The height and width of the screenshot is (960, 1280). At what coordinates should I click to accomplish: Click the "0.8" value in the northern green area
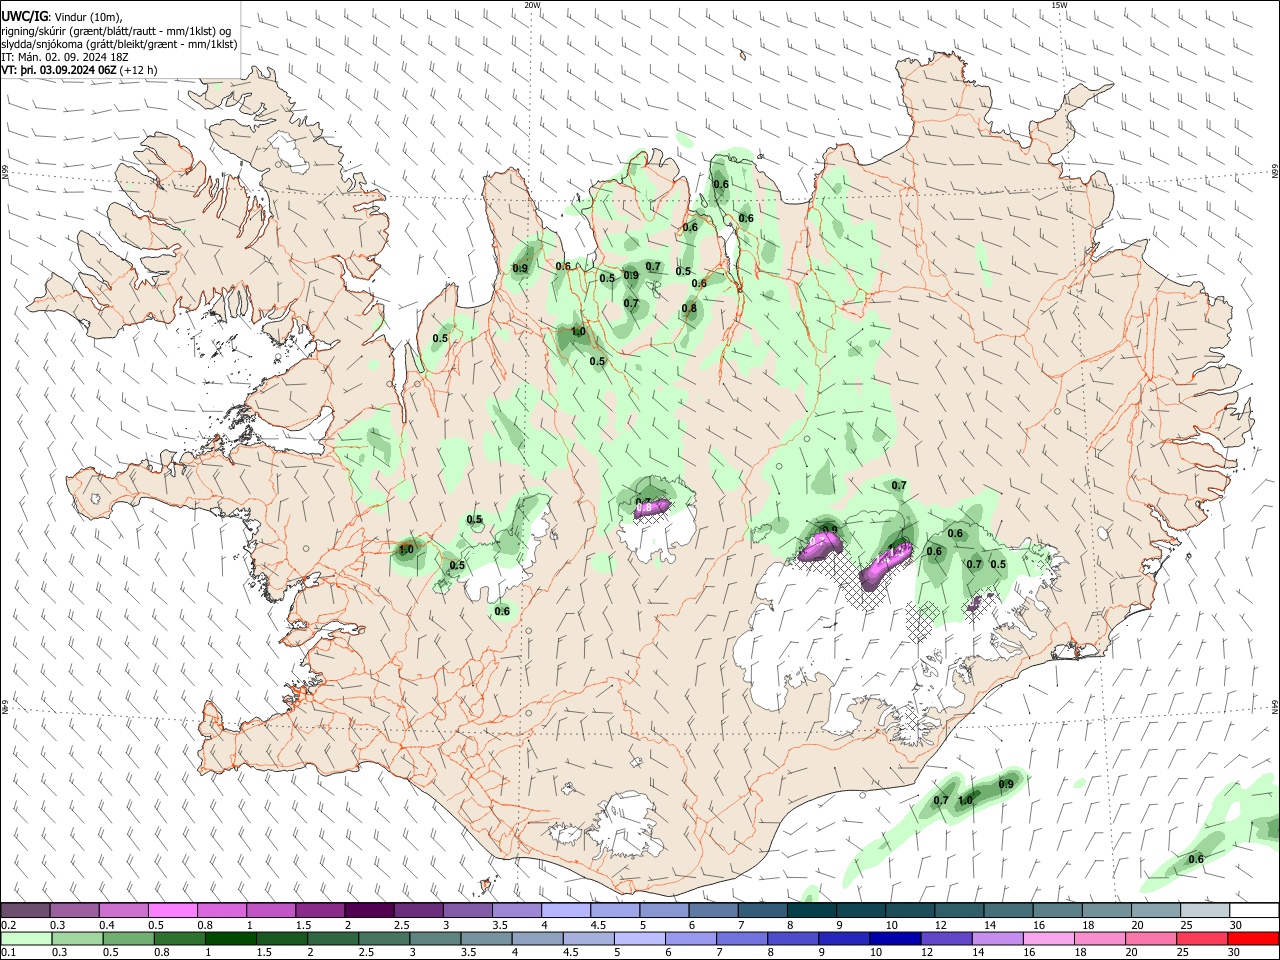(x=689, y=308)
